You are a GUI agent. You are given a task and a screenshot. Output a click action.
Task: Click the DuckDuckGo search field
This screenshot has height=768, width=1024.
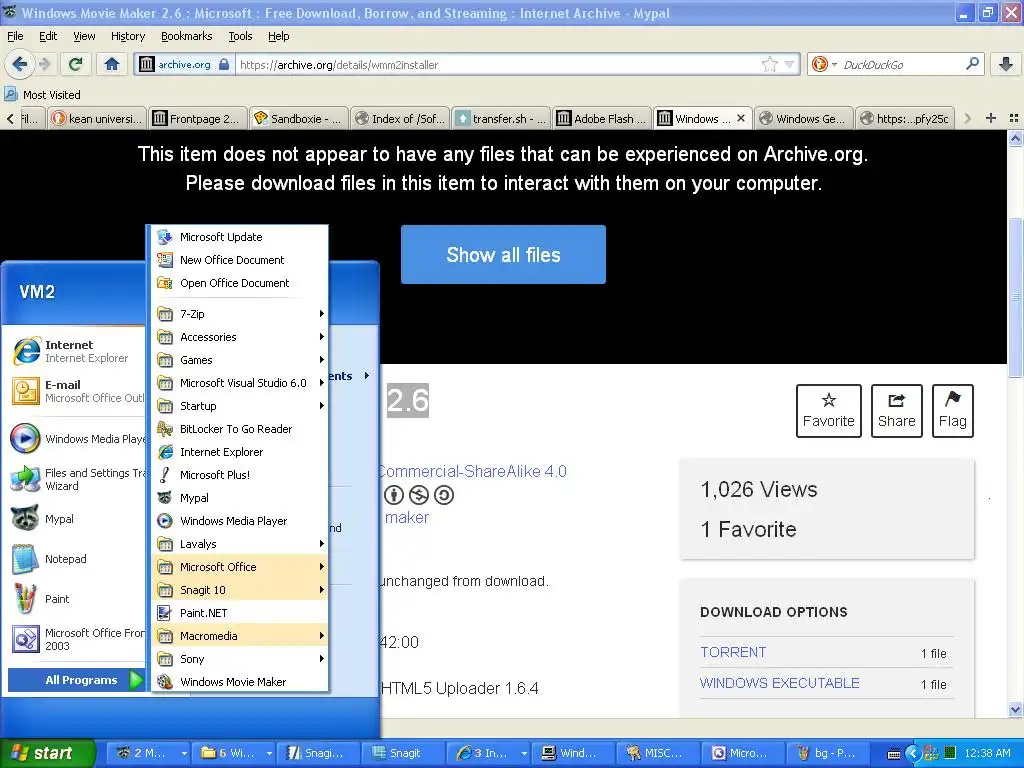(x=901, y=65)
